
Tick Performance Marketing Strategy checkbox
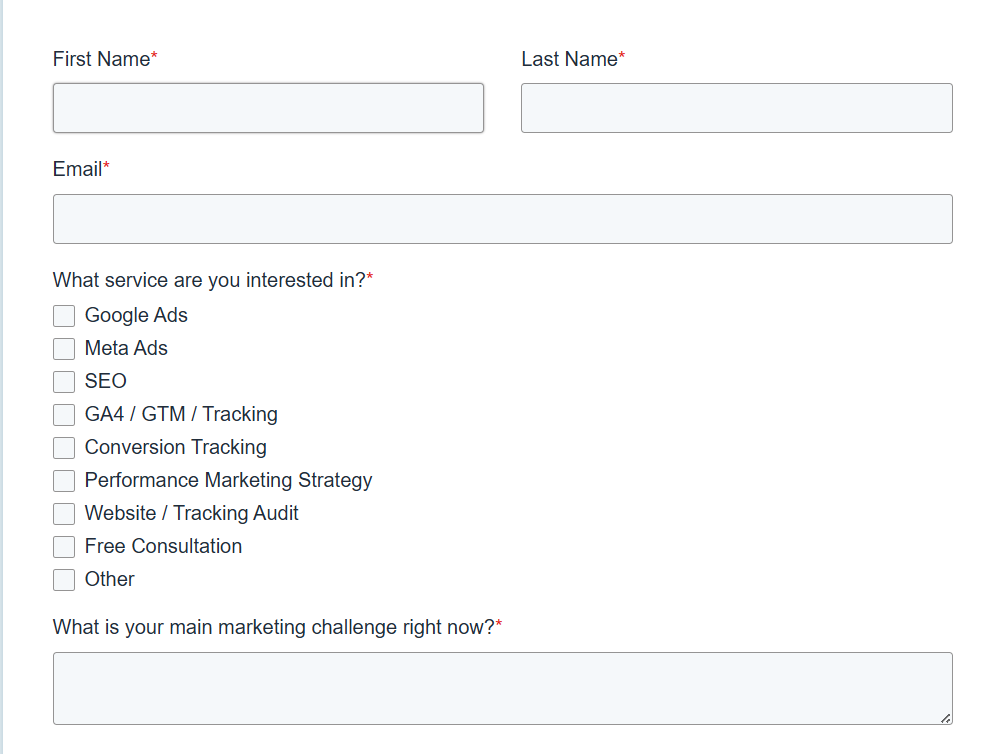64,481
